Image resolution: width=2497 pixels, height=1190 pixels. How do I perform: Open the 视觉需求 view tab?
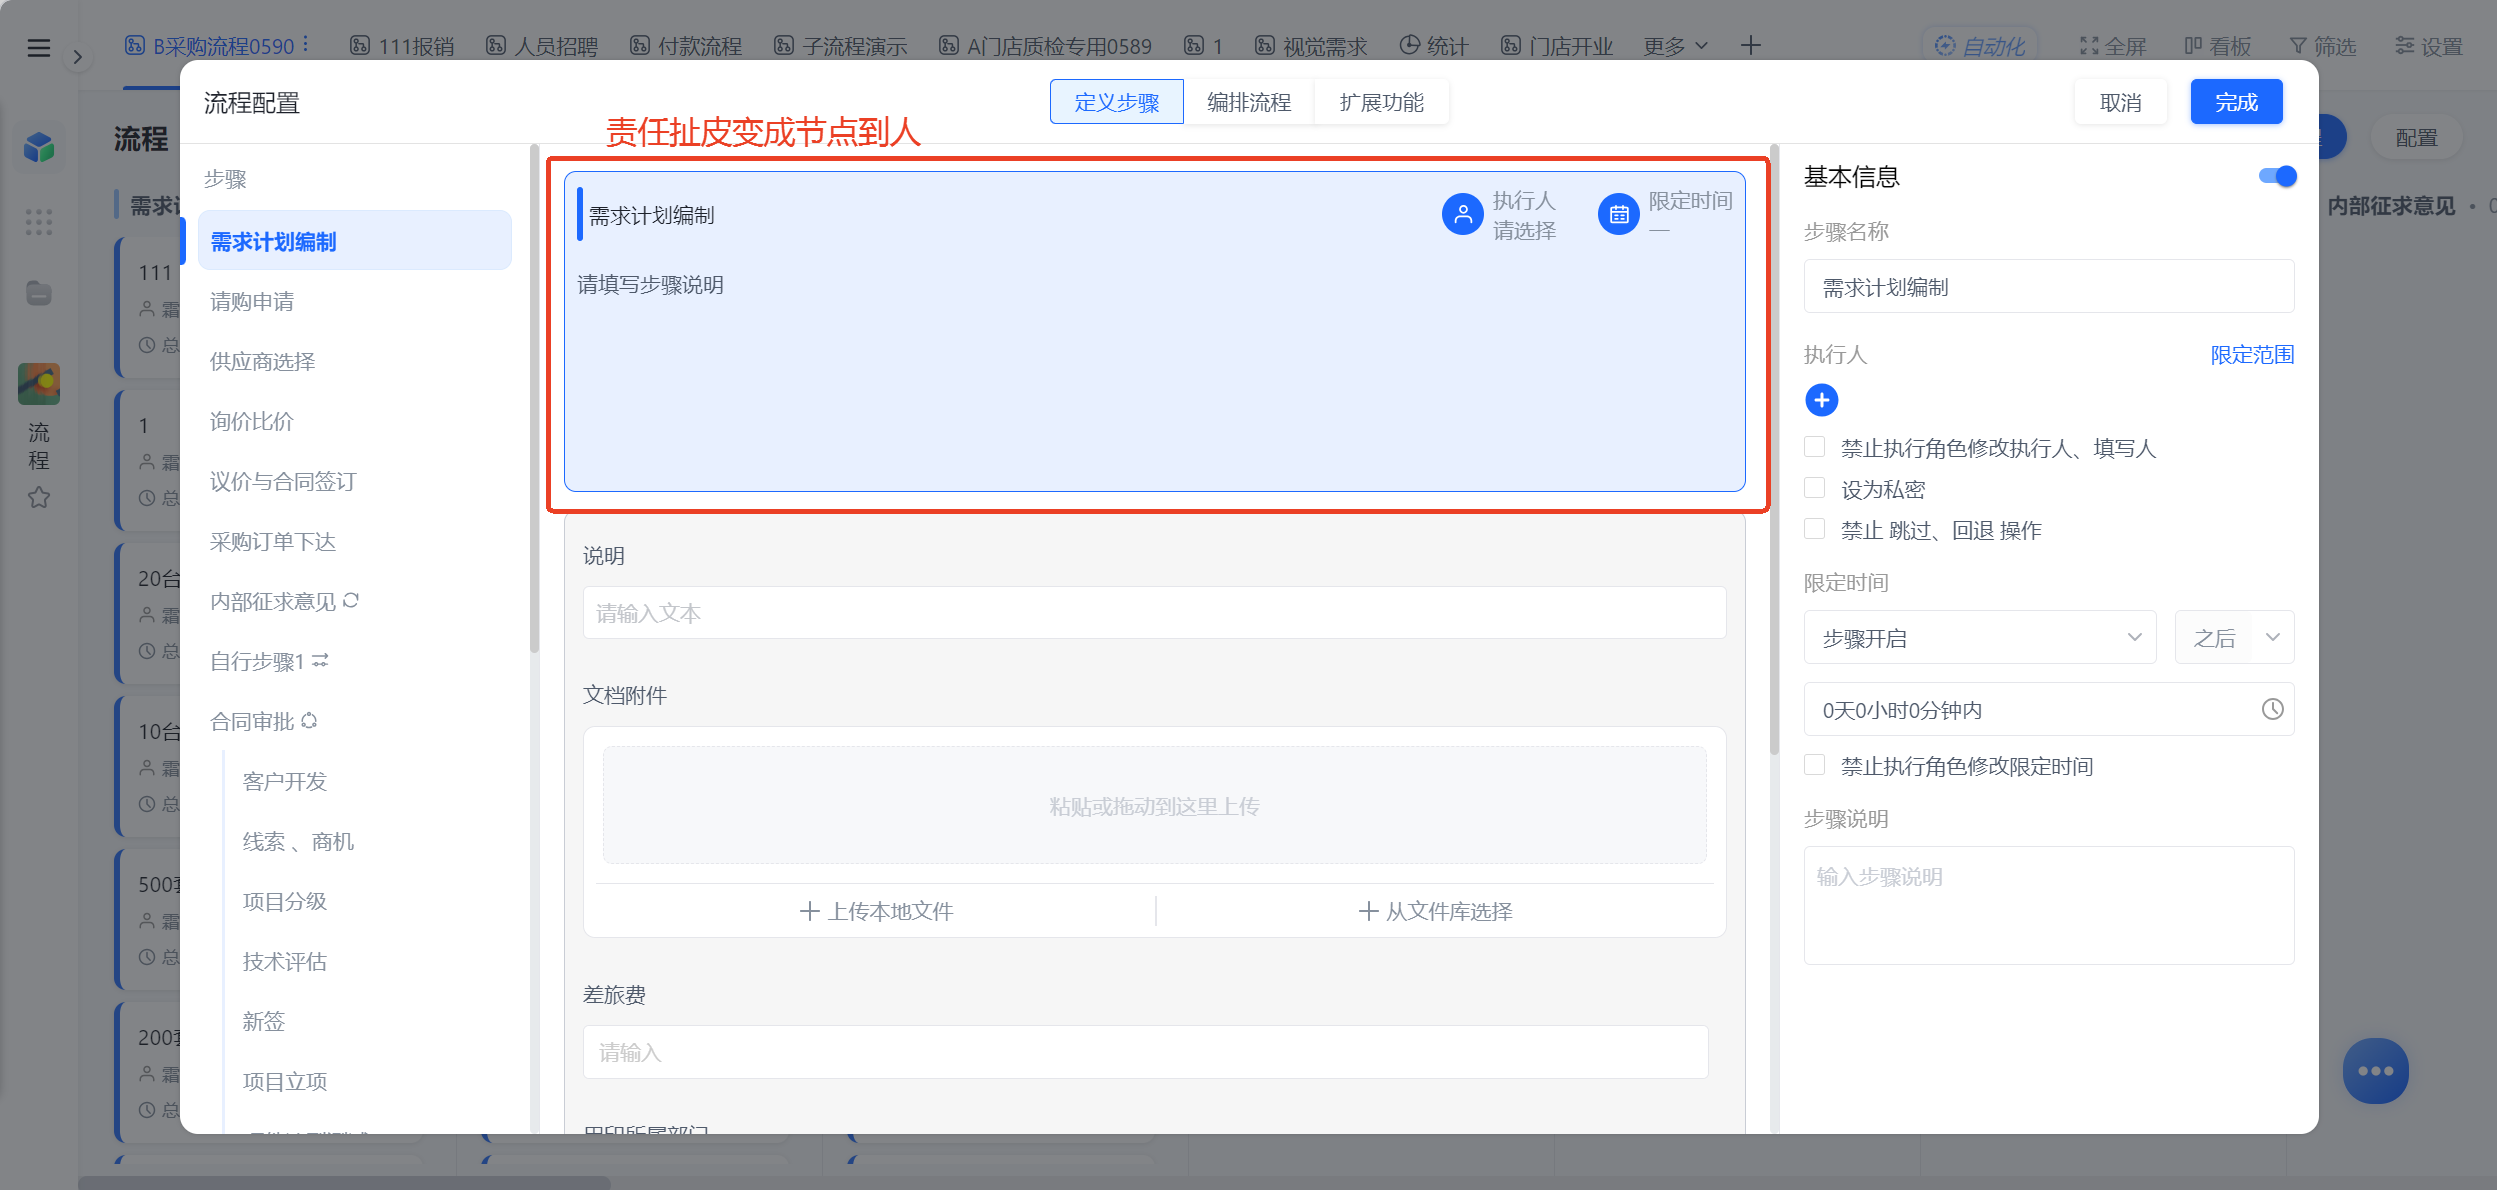pyautogui.click(x=1311, y=46)
